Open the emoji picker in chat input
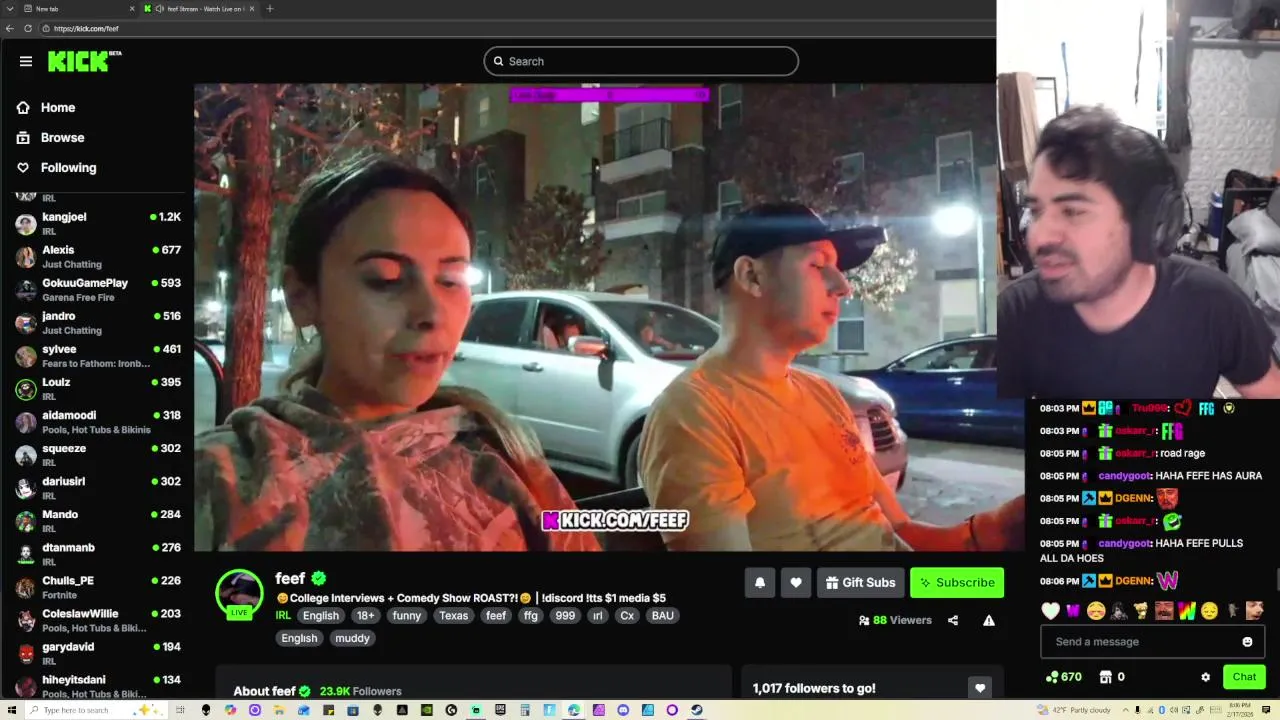The height and width of the screenshot is (720, 1280). tap(1247, 642)
